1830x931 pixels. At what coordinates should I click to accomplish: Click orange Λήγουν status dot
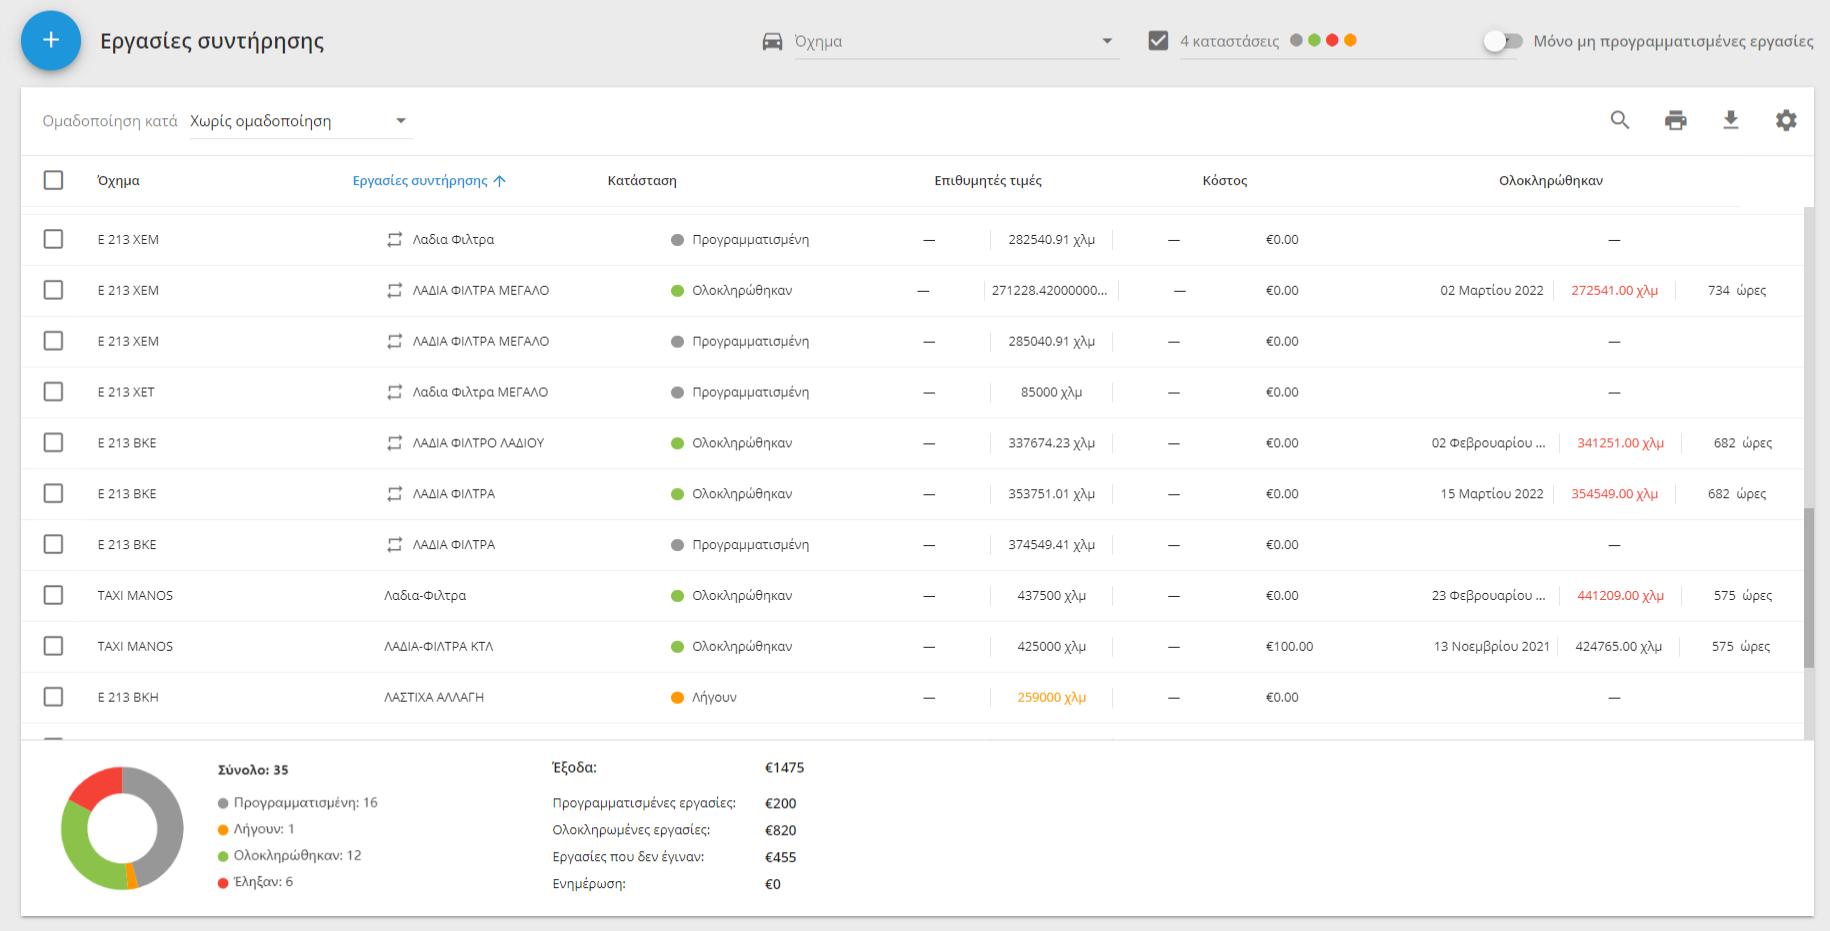677,698
